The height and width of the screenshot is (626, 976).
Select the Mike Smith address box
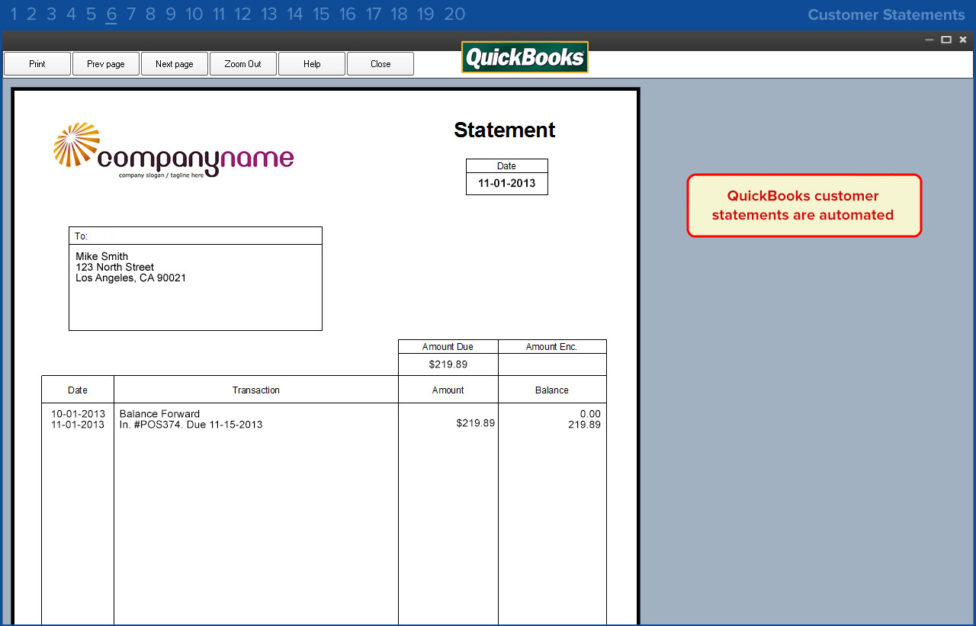pos(195,278)
